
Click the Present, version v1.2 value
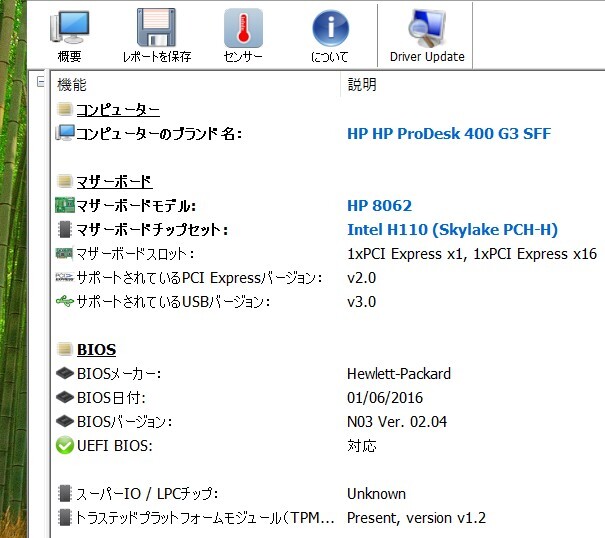coord(416,518)
